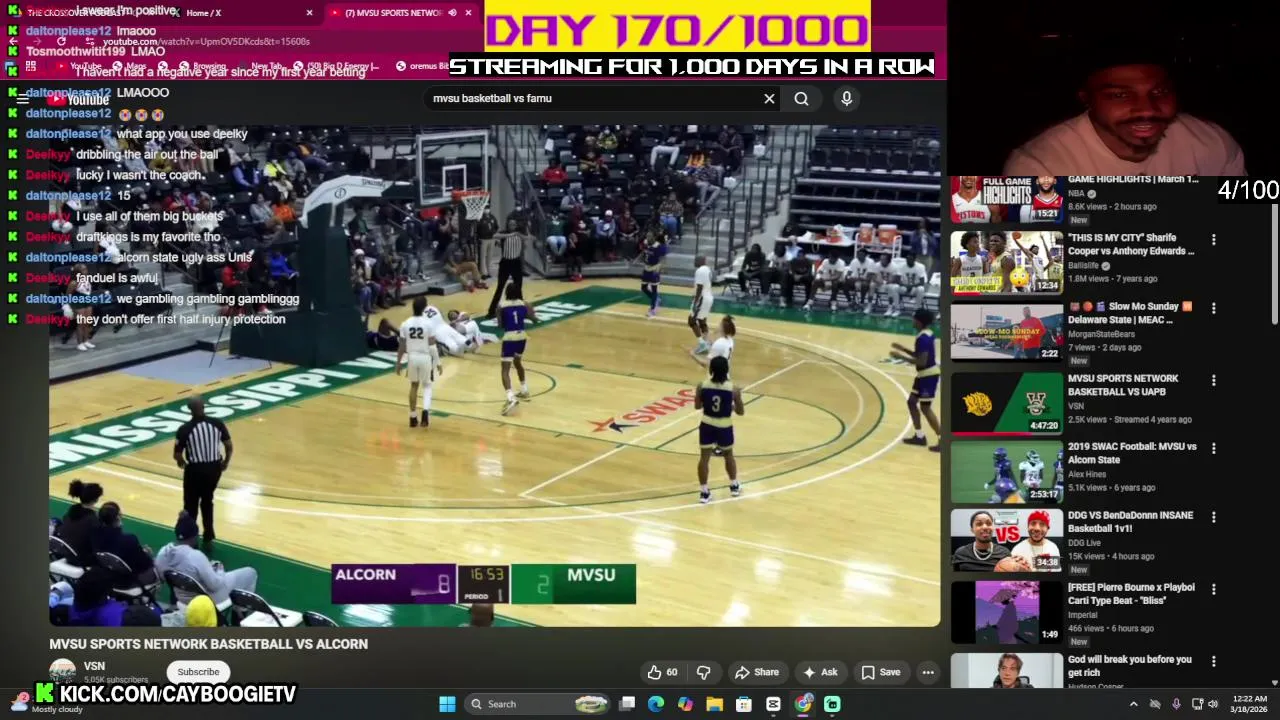Screen dimensions: 1280x720
Task: Open the apps grid in bookmarks bar
Action: [31, 67]
